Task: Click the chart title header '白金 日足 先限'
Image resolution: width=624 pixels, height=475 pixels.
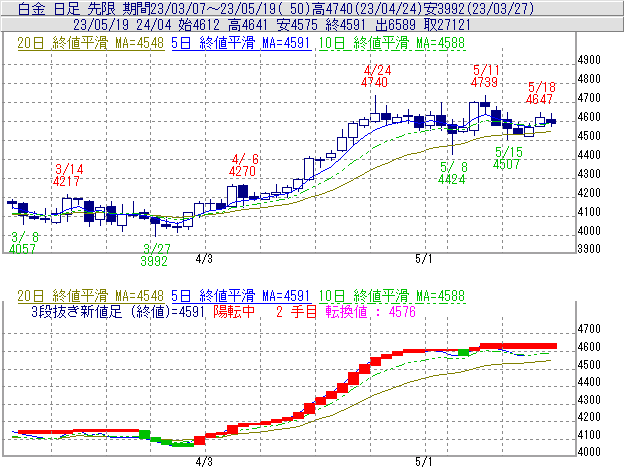Action: pos(66,8)
